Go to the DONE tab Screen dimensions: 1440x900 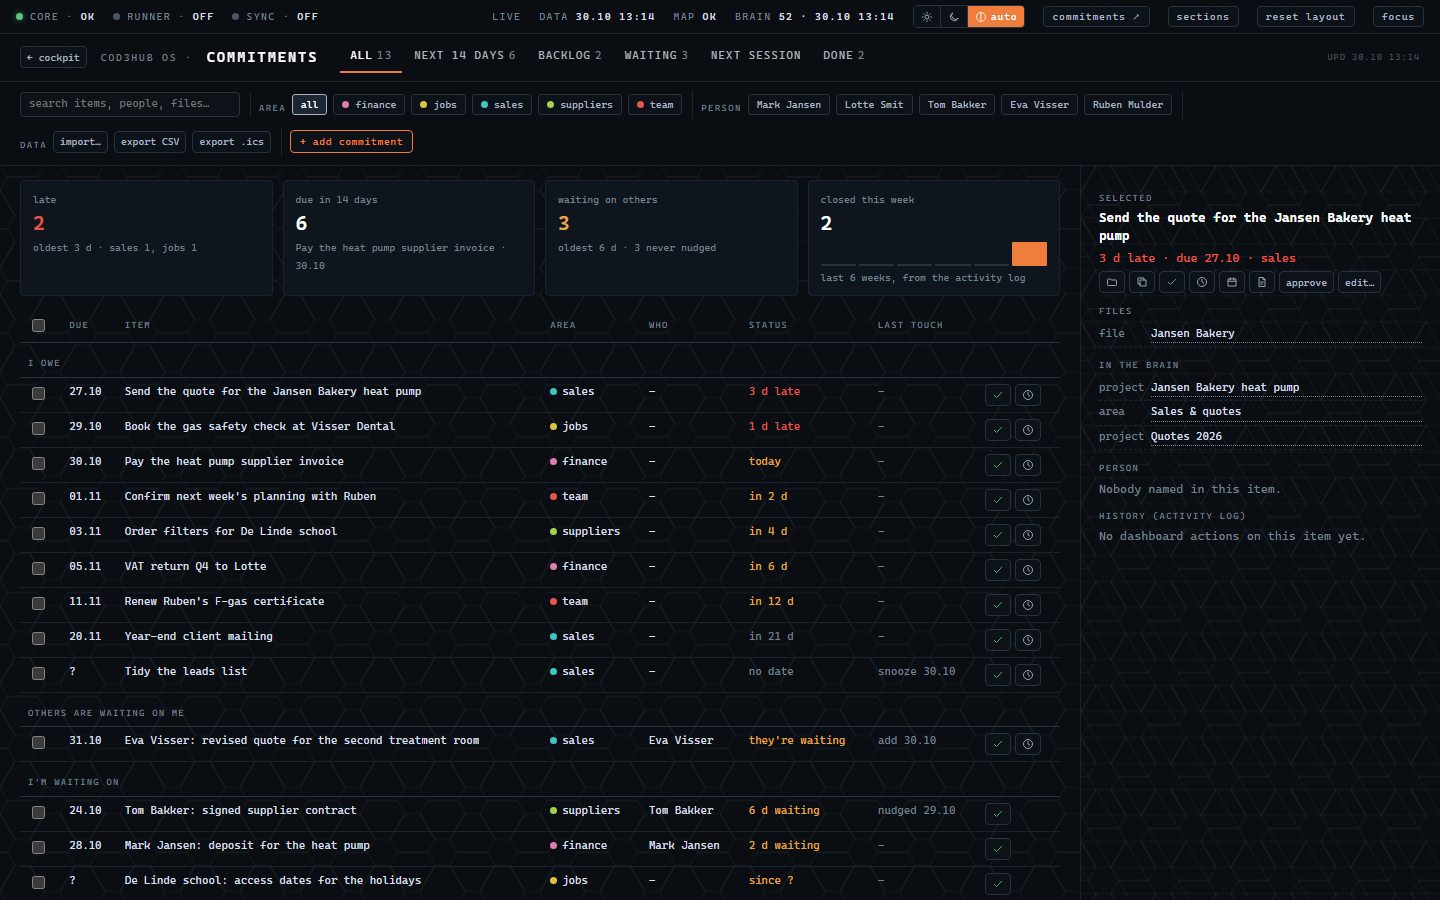[844, 56]
